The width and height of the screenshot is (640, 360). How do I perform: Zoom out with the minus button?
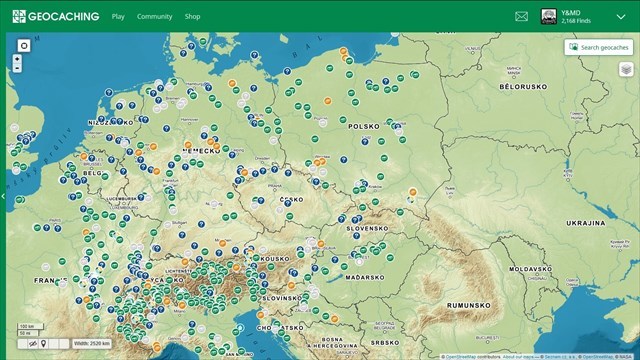click(x=17, y=68)
